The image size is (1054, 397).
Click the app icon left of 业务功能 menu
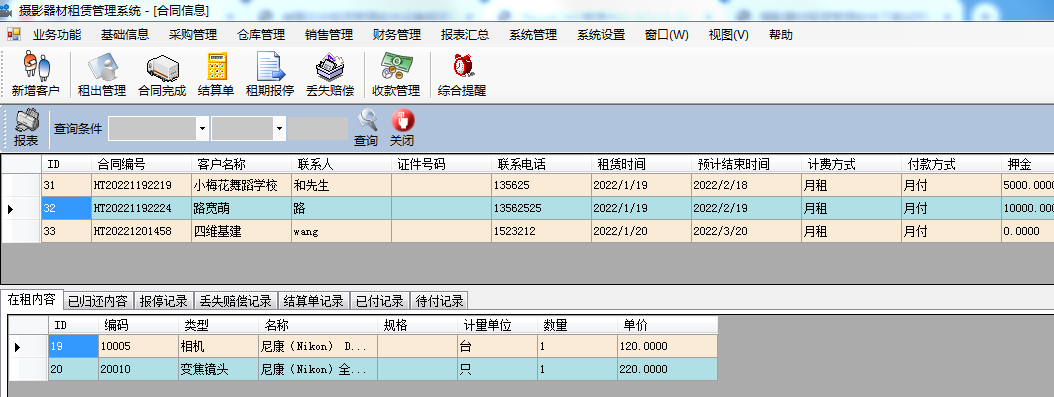tap(13, 34)
